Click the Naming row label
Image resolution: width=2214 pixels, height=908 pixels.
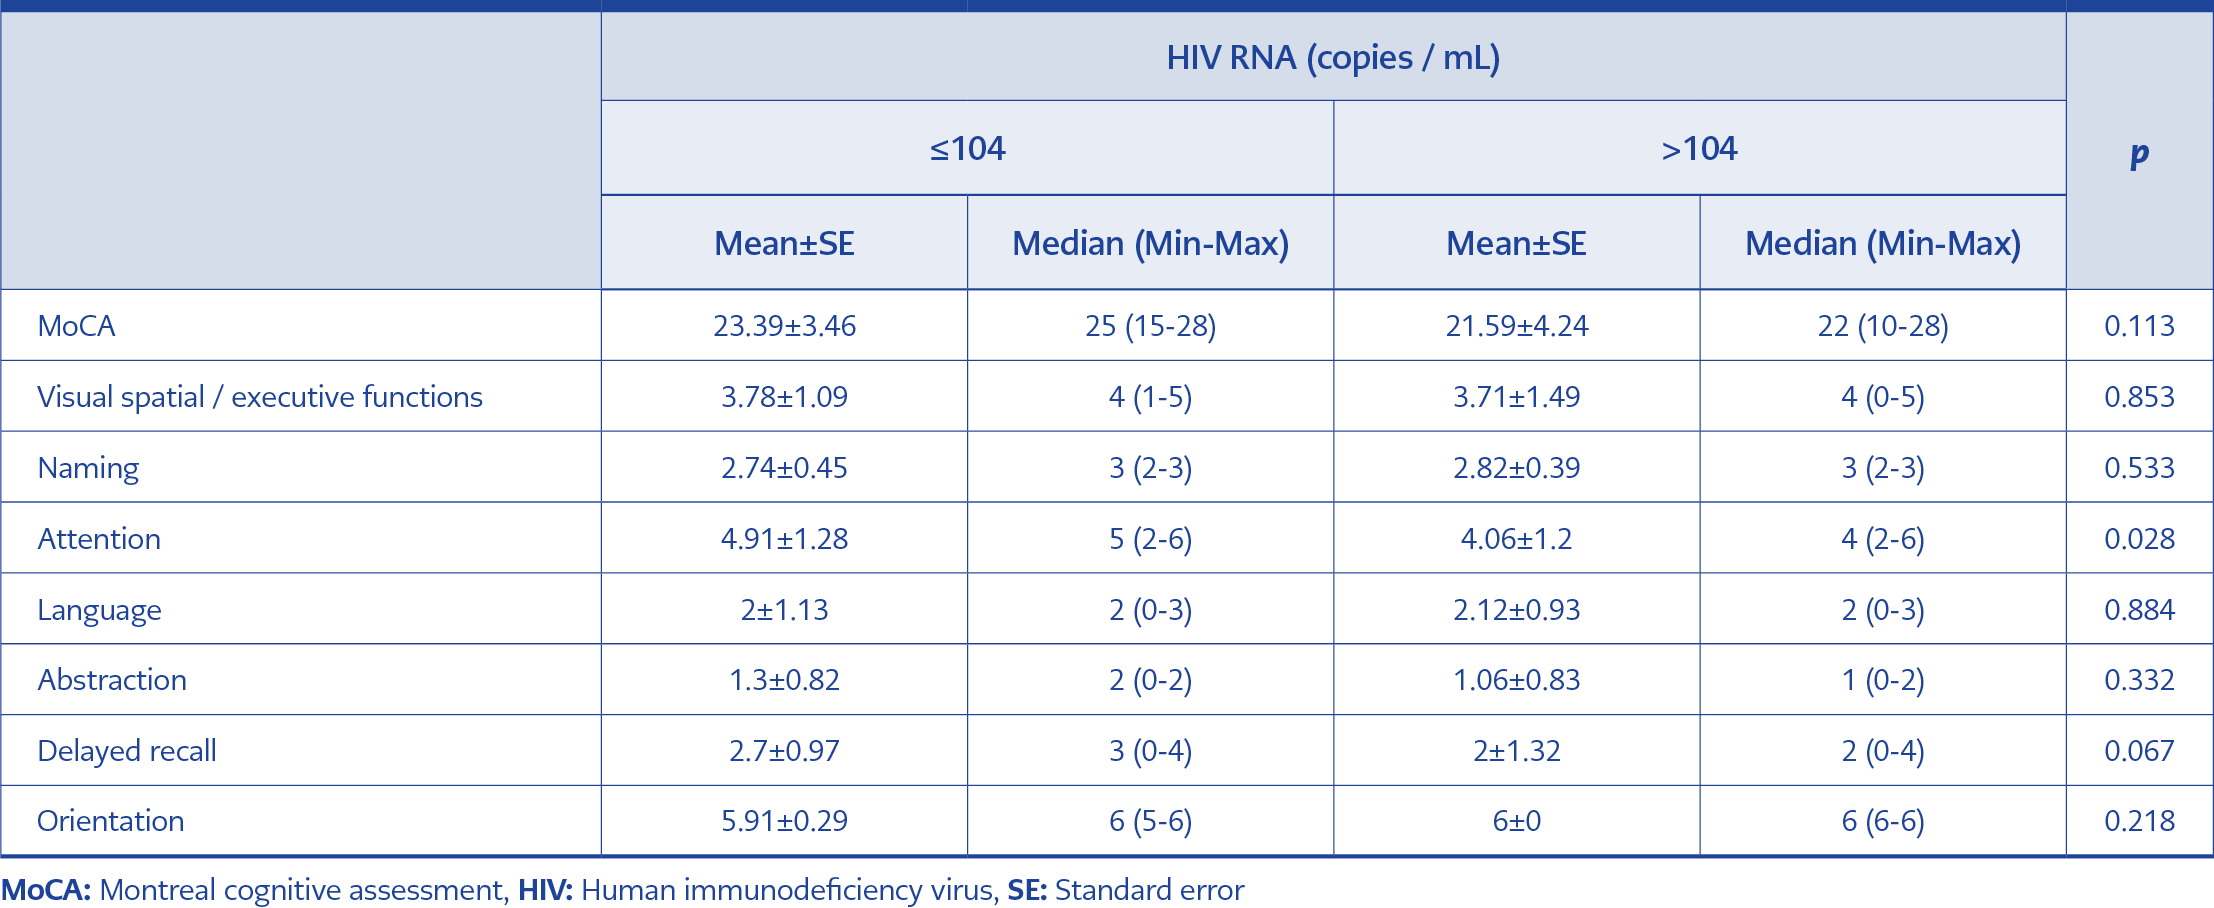(88, 468)
